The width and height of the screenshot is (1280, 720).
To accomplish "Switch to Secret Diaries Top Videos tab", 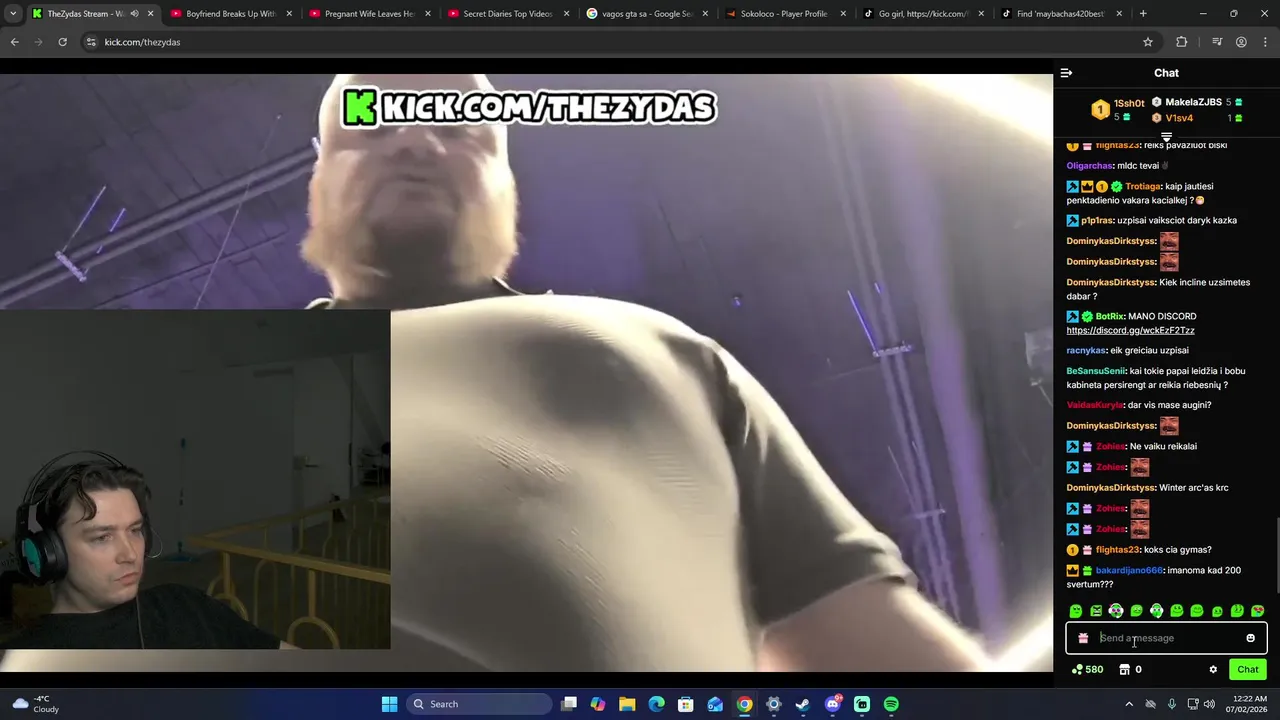I will point(507,14).
